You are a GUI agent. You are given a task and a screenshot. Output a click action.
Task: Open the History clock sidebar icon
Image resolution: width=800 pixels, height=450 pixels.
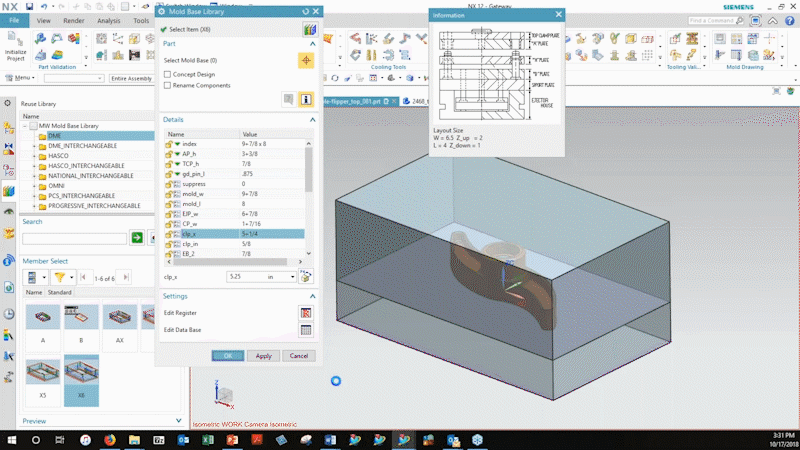click(x=9, y=314)
